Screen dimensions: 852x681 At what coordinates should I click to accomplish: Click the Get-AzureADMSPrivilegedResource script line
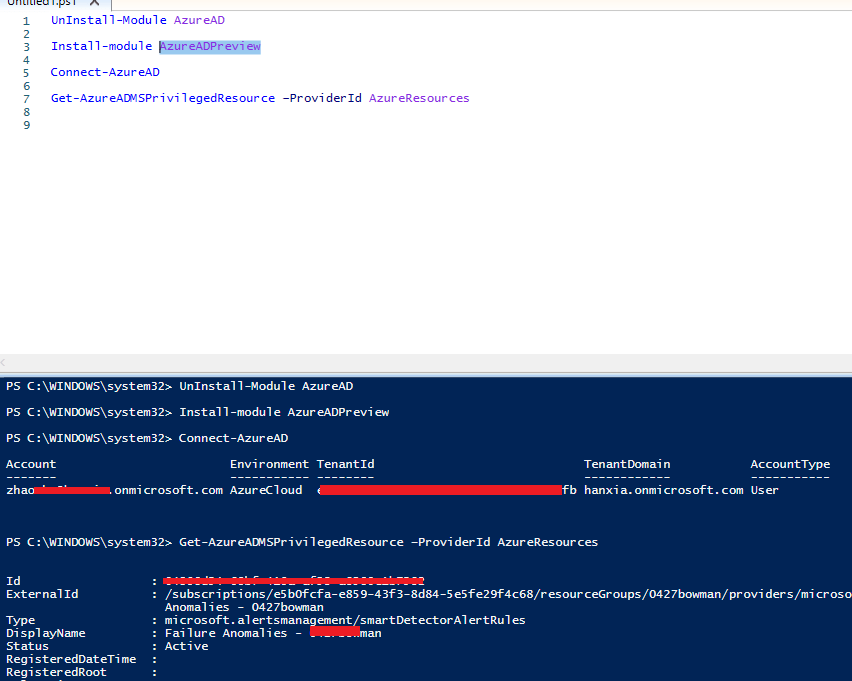[163, 97]
